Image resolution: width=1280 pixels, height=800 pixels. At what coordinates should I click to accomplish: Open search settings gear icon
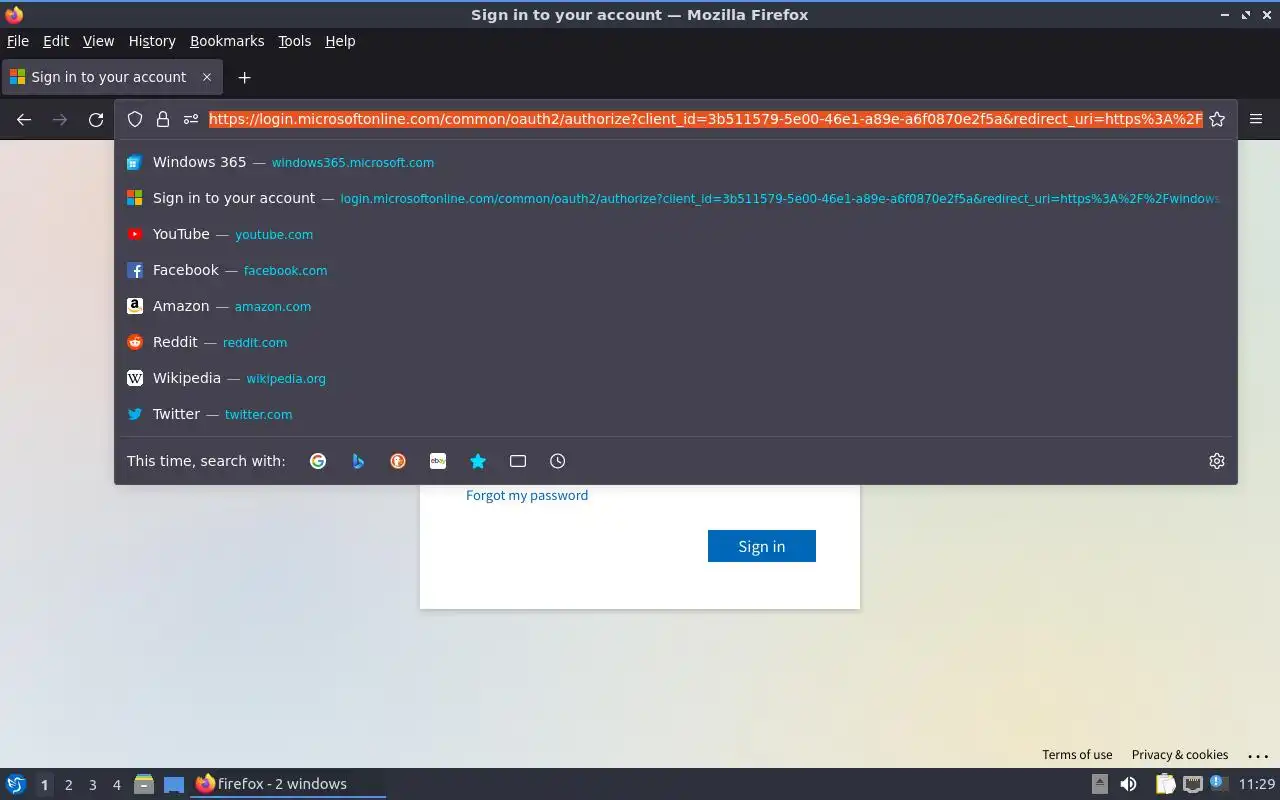(1217, 461)
